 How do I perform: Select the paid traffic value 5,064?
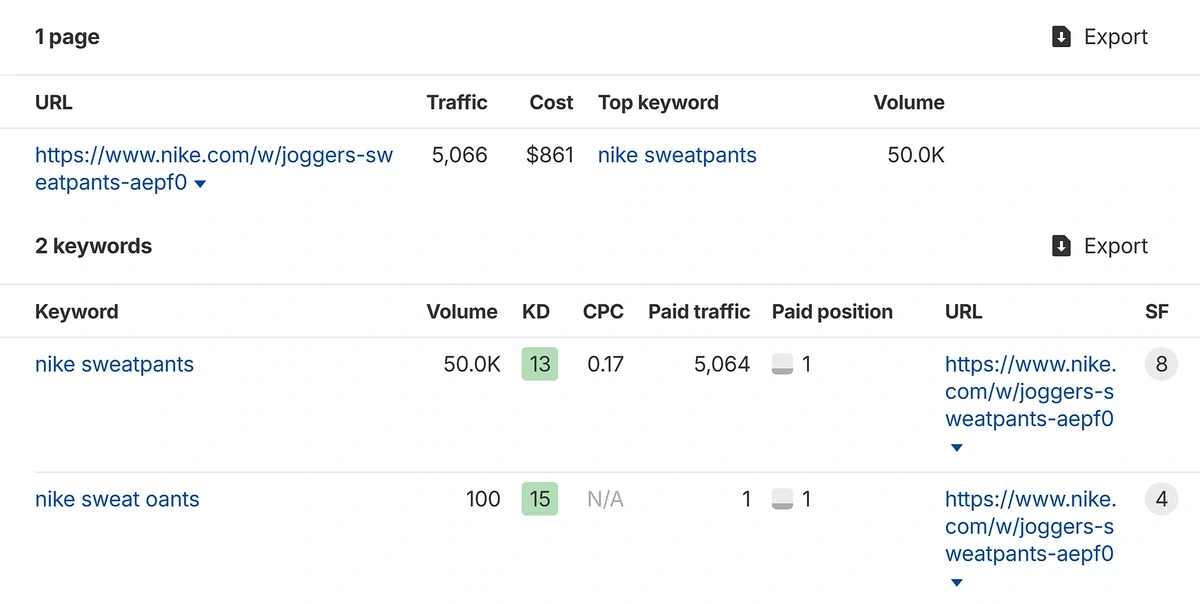click(722, 364)
